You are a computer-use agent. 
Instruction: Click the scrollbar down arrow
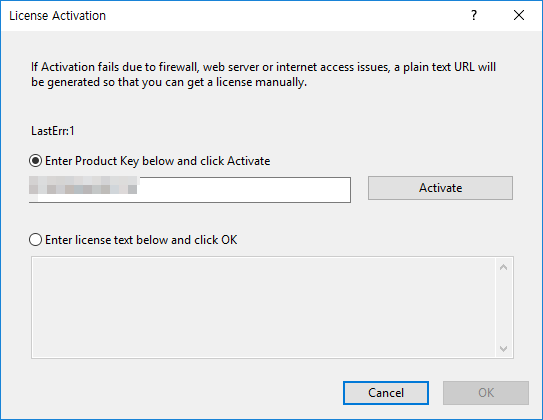(x=504, y=349)
